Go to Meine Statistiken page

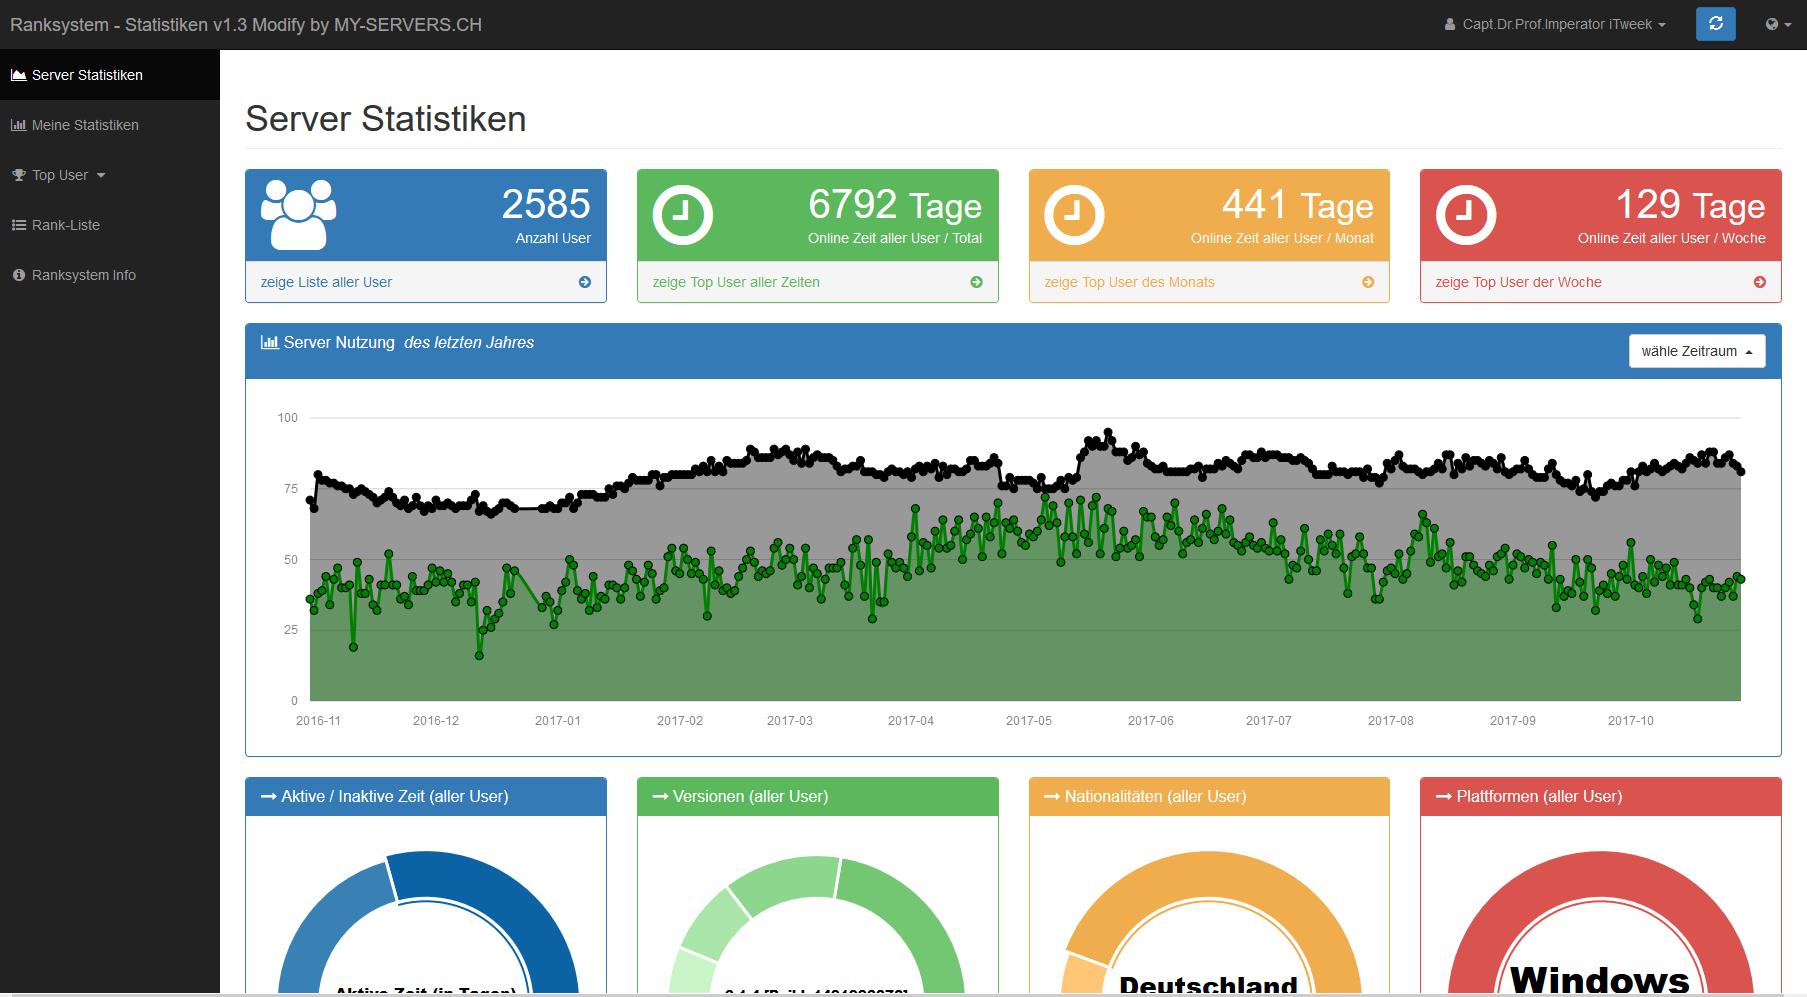pyautogui.click(x=85, y=125)
